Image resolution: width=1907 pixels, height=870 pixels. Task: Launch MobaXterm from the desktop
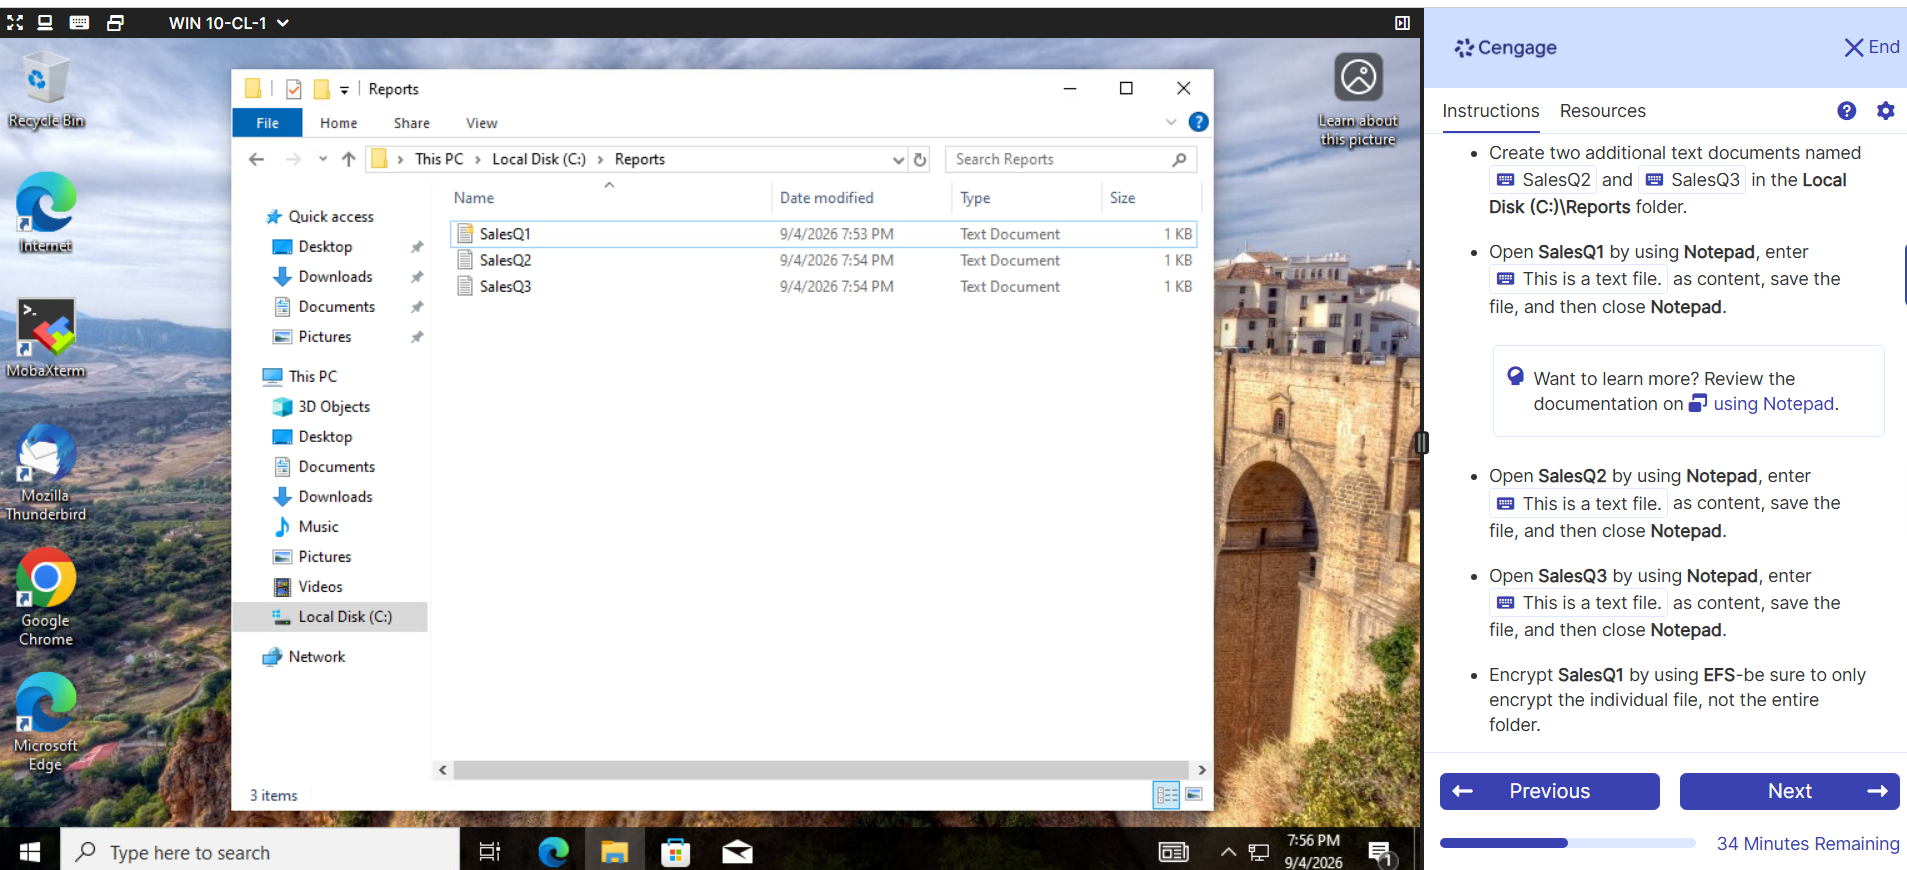(45, 337)
